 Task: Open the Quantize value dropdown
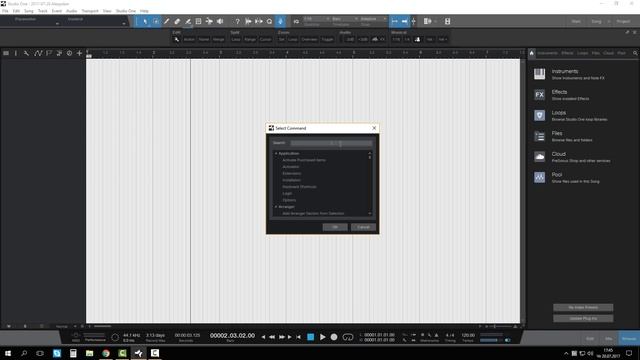point(317,19)
